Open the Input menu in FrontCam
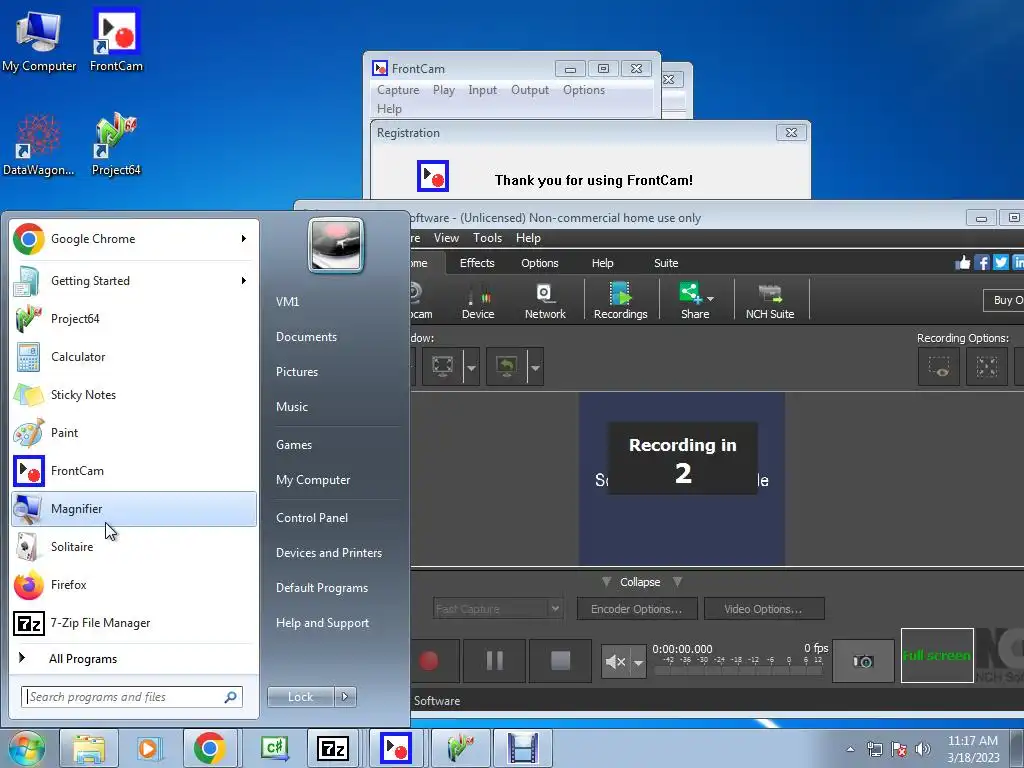This screenshot has height=768, width=1024. 482,90
